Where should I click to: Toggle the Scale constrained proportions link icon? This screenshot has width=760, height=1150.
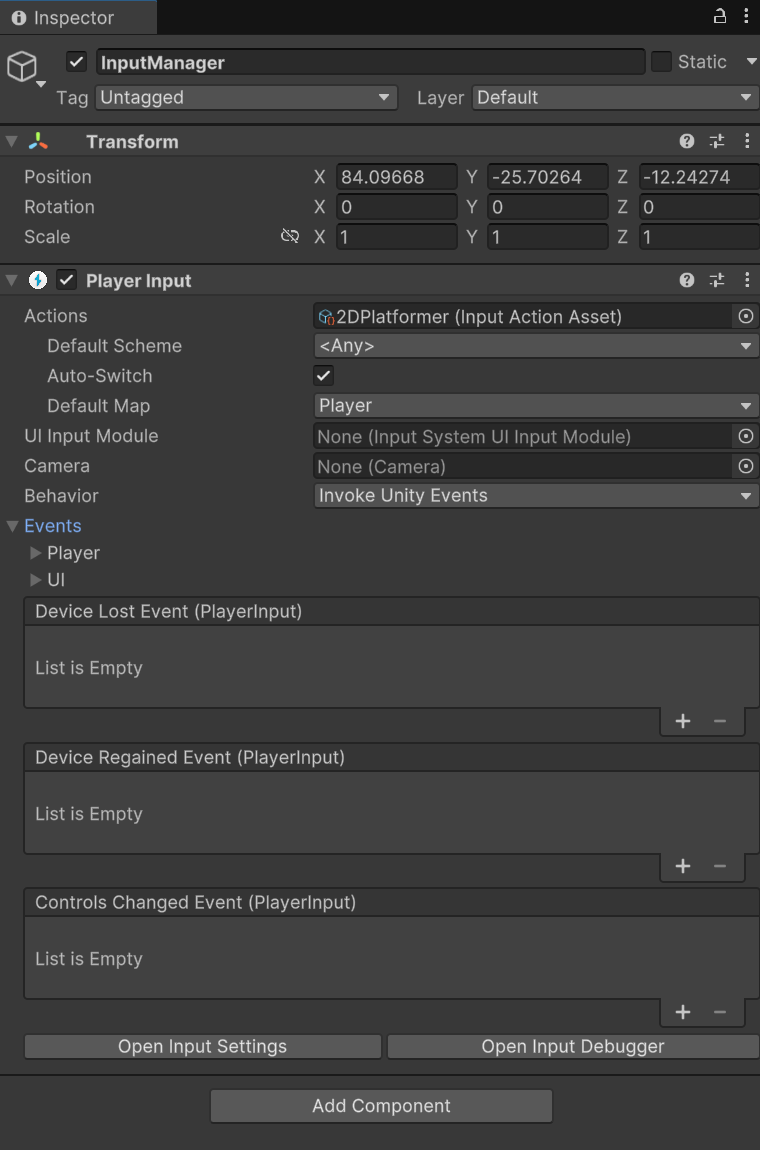click(x=290, y=237)
